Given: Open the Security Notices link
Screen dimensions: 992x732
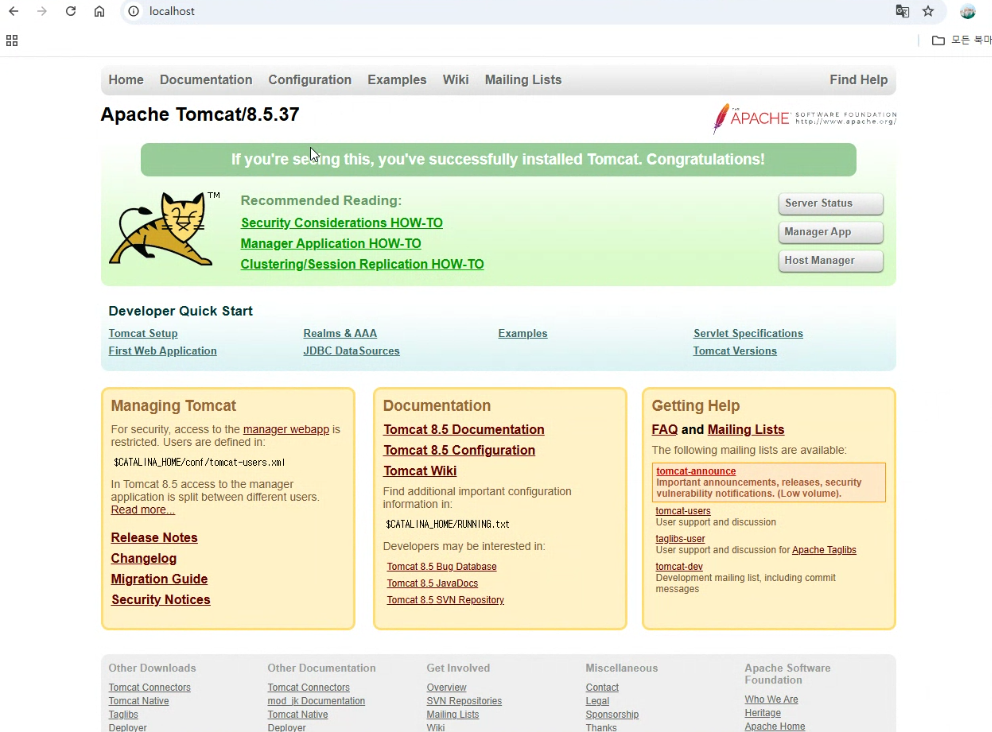Looking at the screenshot, I should [161, 600].
